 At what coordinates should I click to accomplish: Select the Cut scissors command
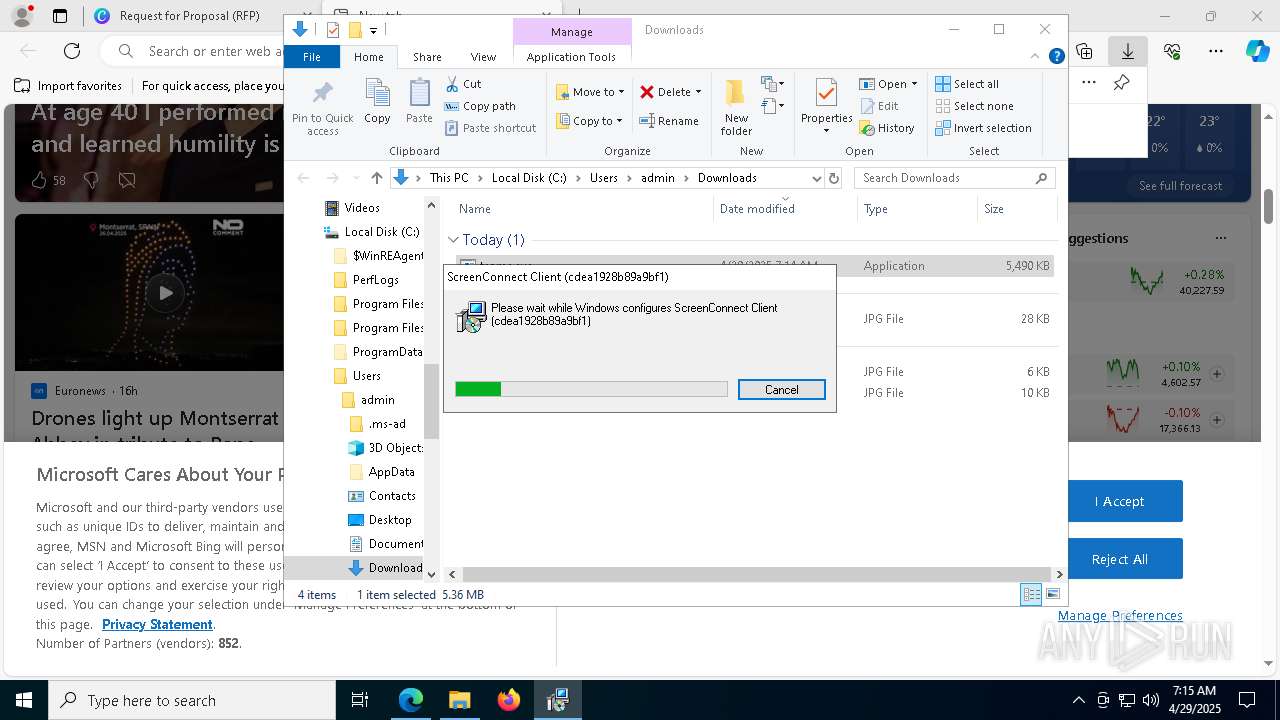tap(463, 84)
